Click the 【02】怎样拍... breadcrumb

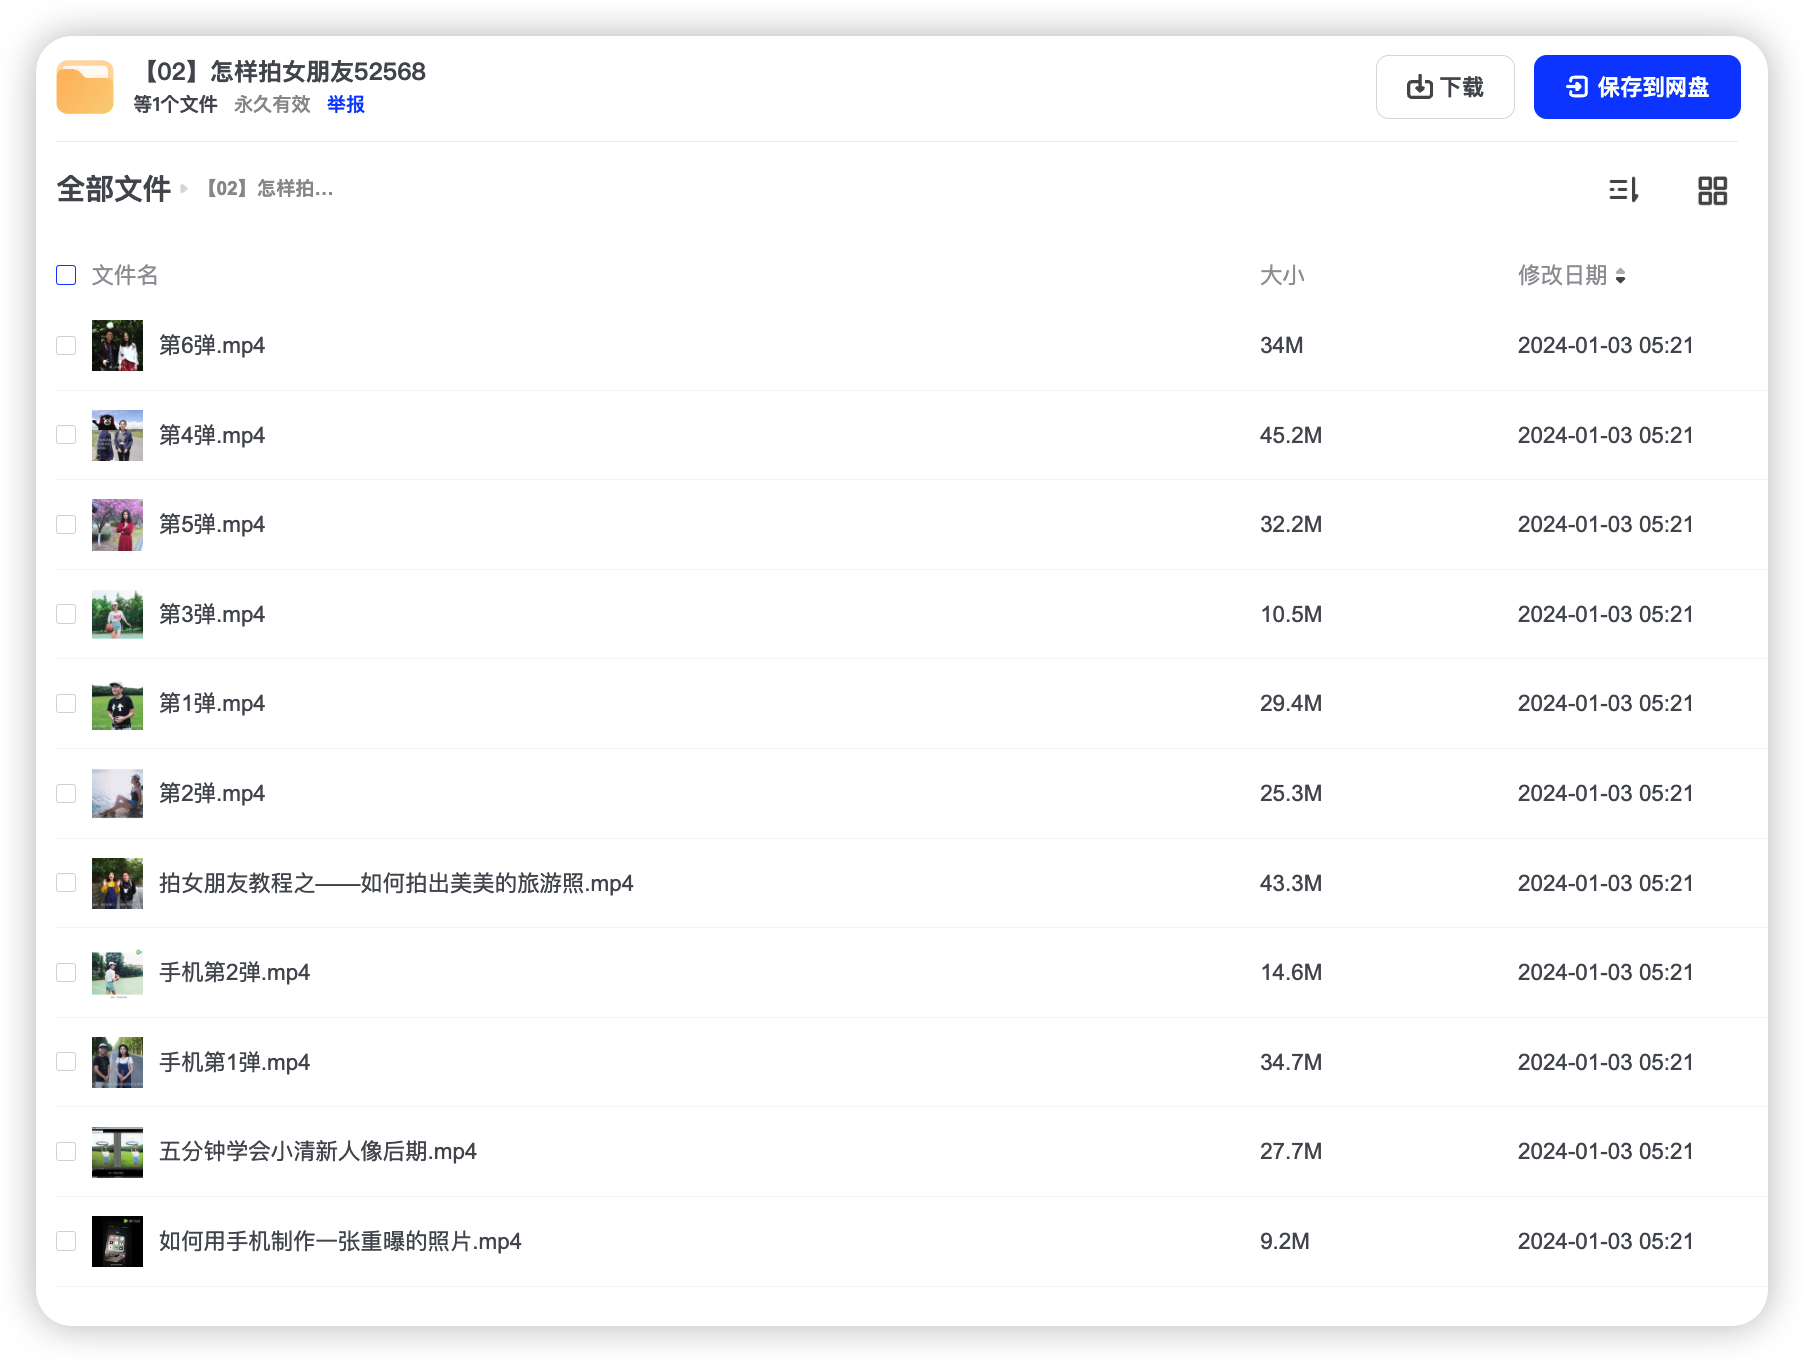pos(269,188)
